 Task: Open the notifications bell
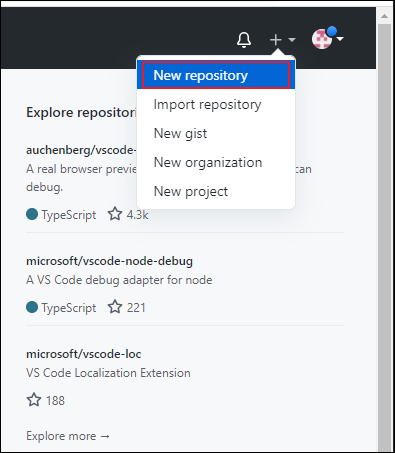click(x=244, y=40)
